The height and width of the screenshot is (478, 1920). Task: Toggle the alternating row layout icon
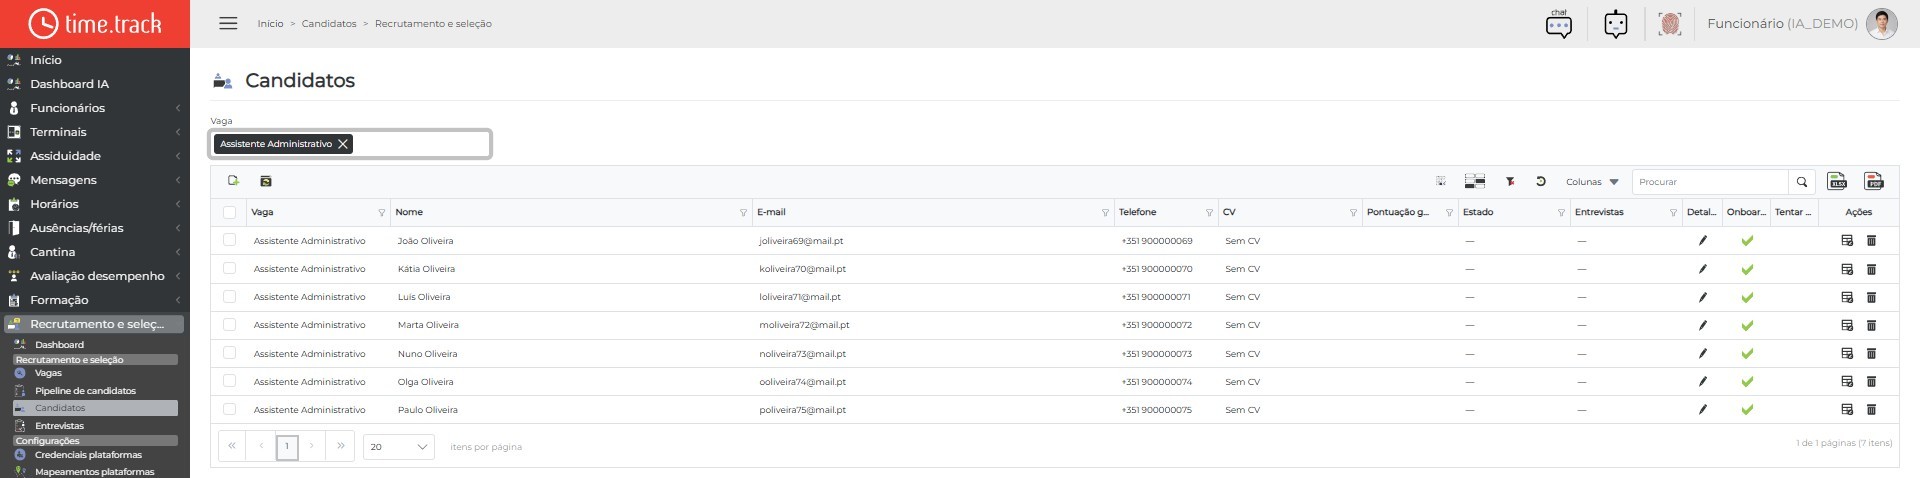point(1475,181)
